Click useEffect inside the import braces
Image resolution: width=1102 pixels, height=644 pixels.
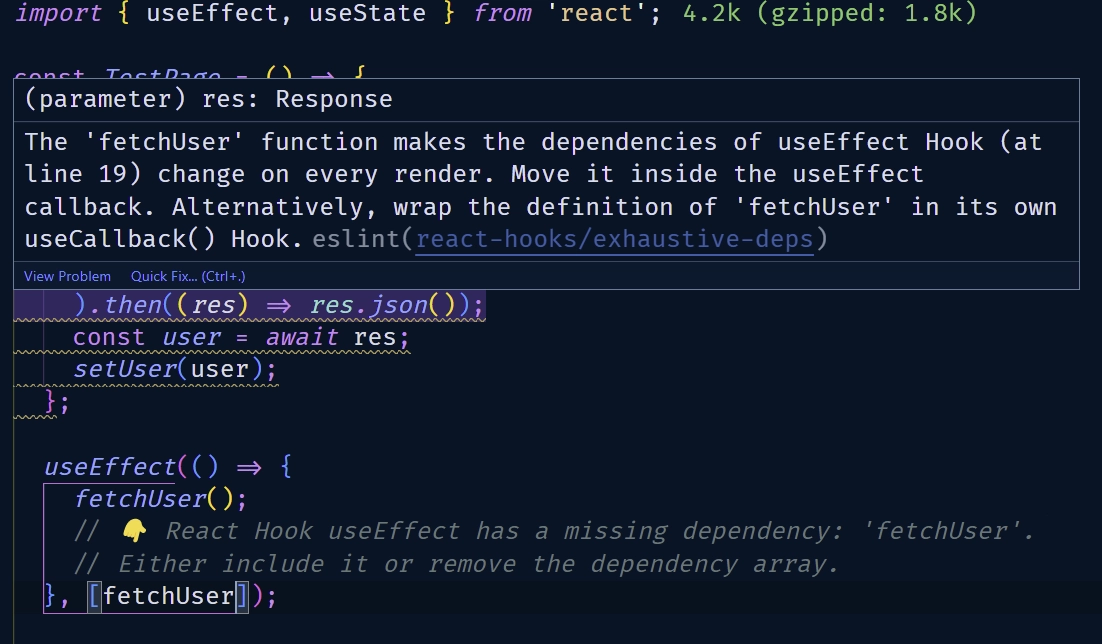212,14
